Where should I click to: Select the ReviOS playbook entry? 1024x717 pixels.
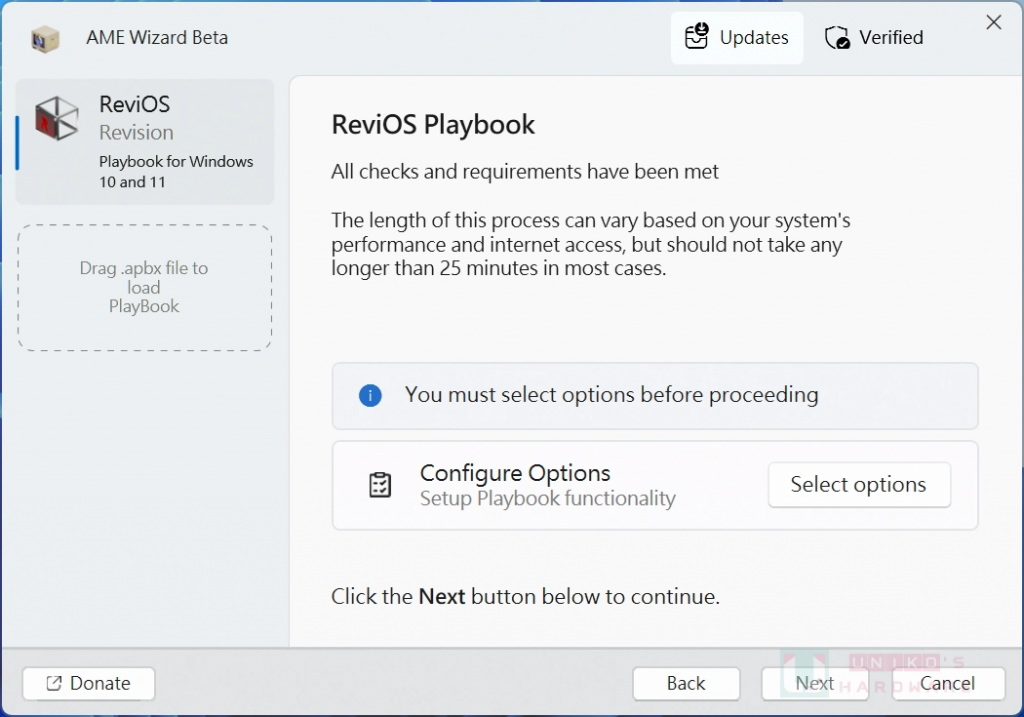pyautogui.click(x=145, y=142)
